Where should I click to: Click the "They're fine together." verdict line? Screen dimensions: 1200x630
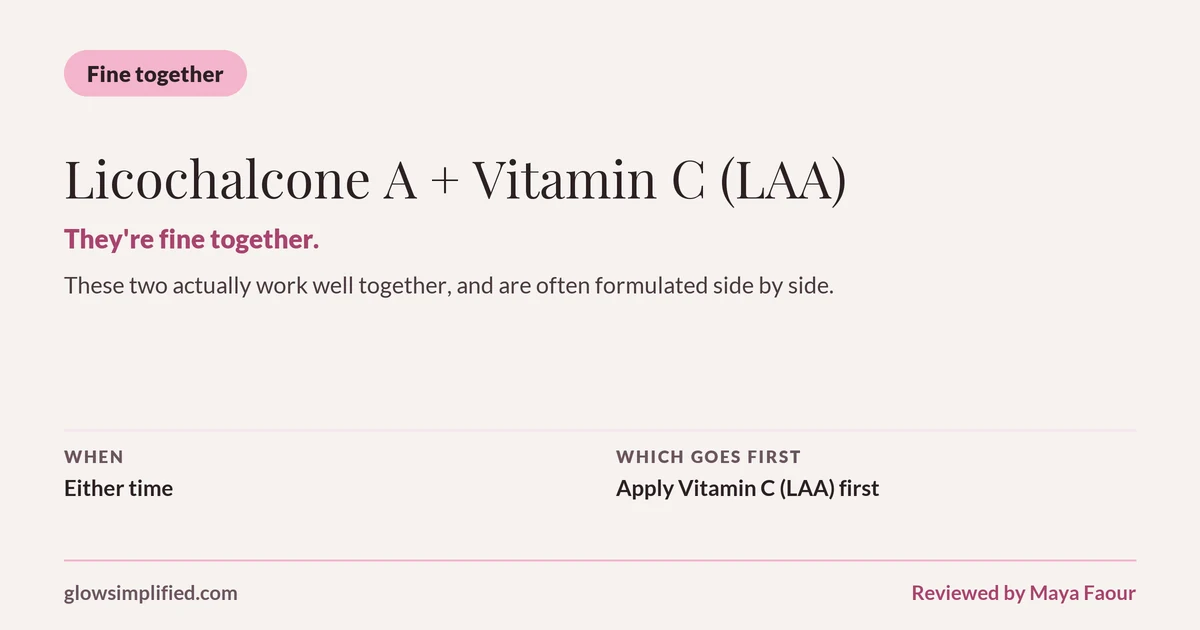coord(191,240)
